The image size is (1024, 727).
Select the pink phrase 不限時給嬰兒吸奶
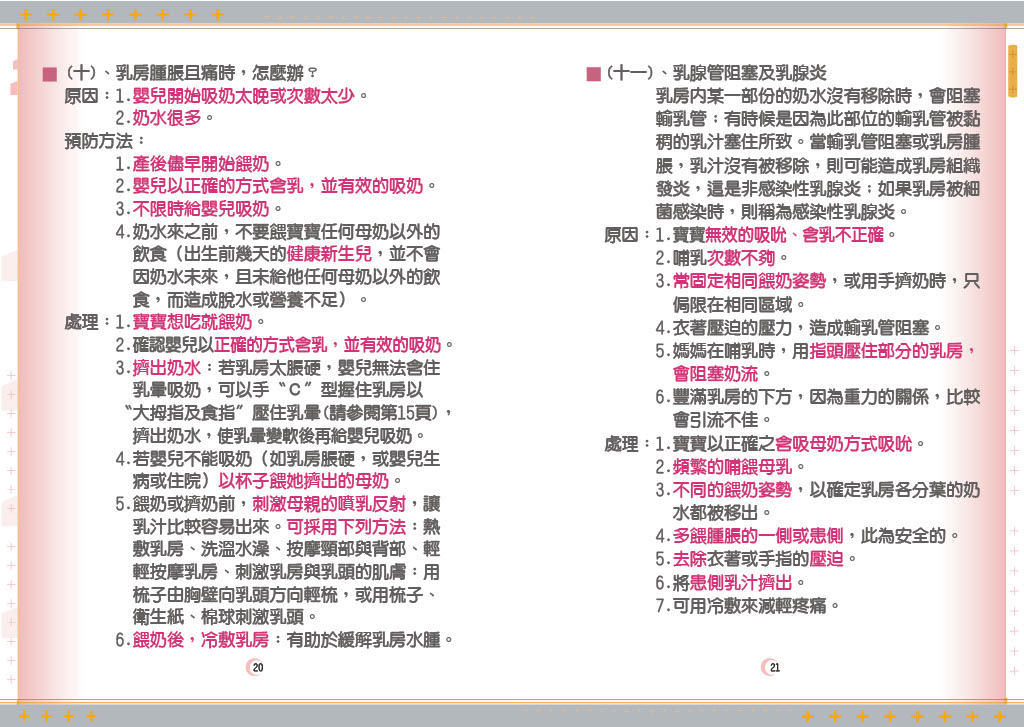pos(201,208)
